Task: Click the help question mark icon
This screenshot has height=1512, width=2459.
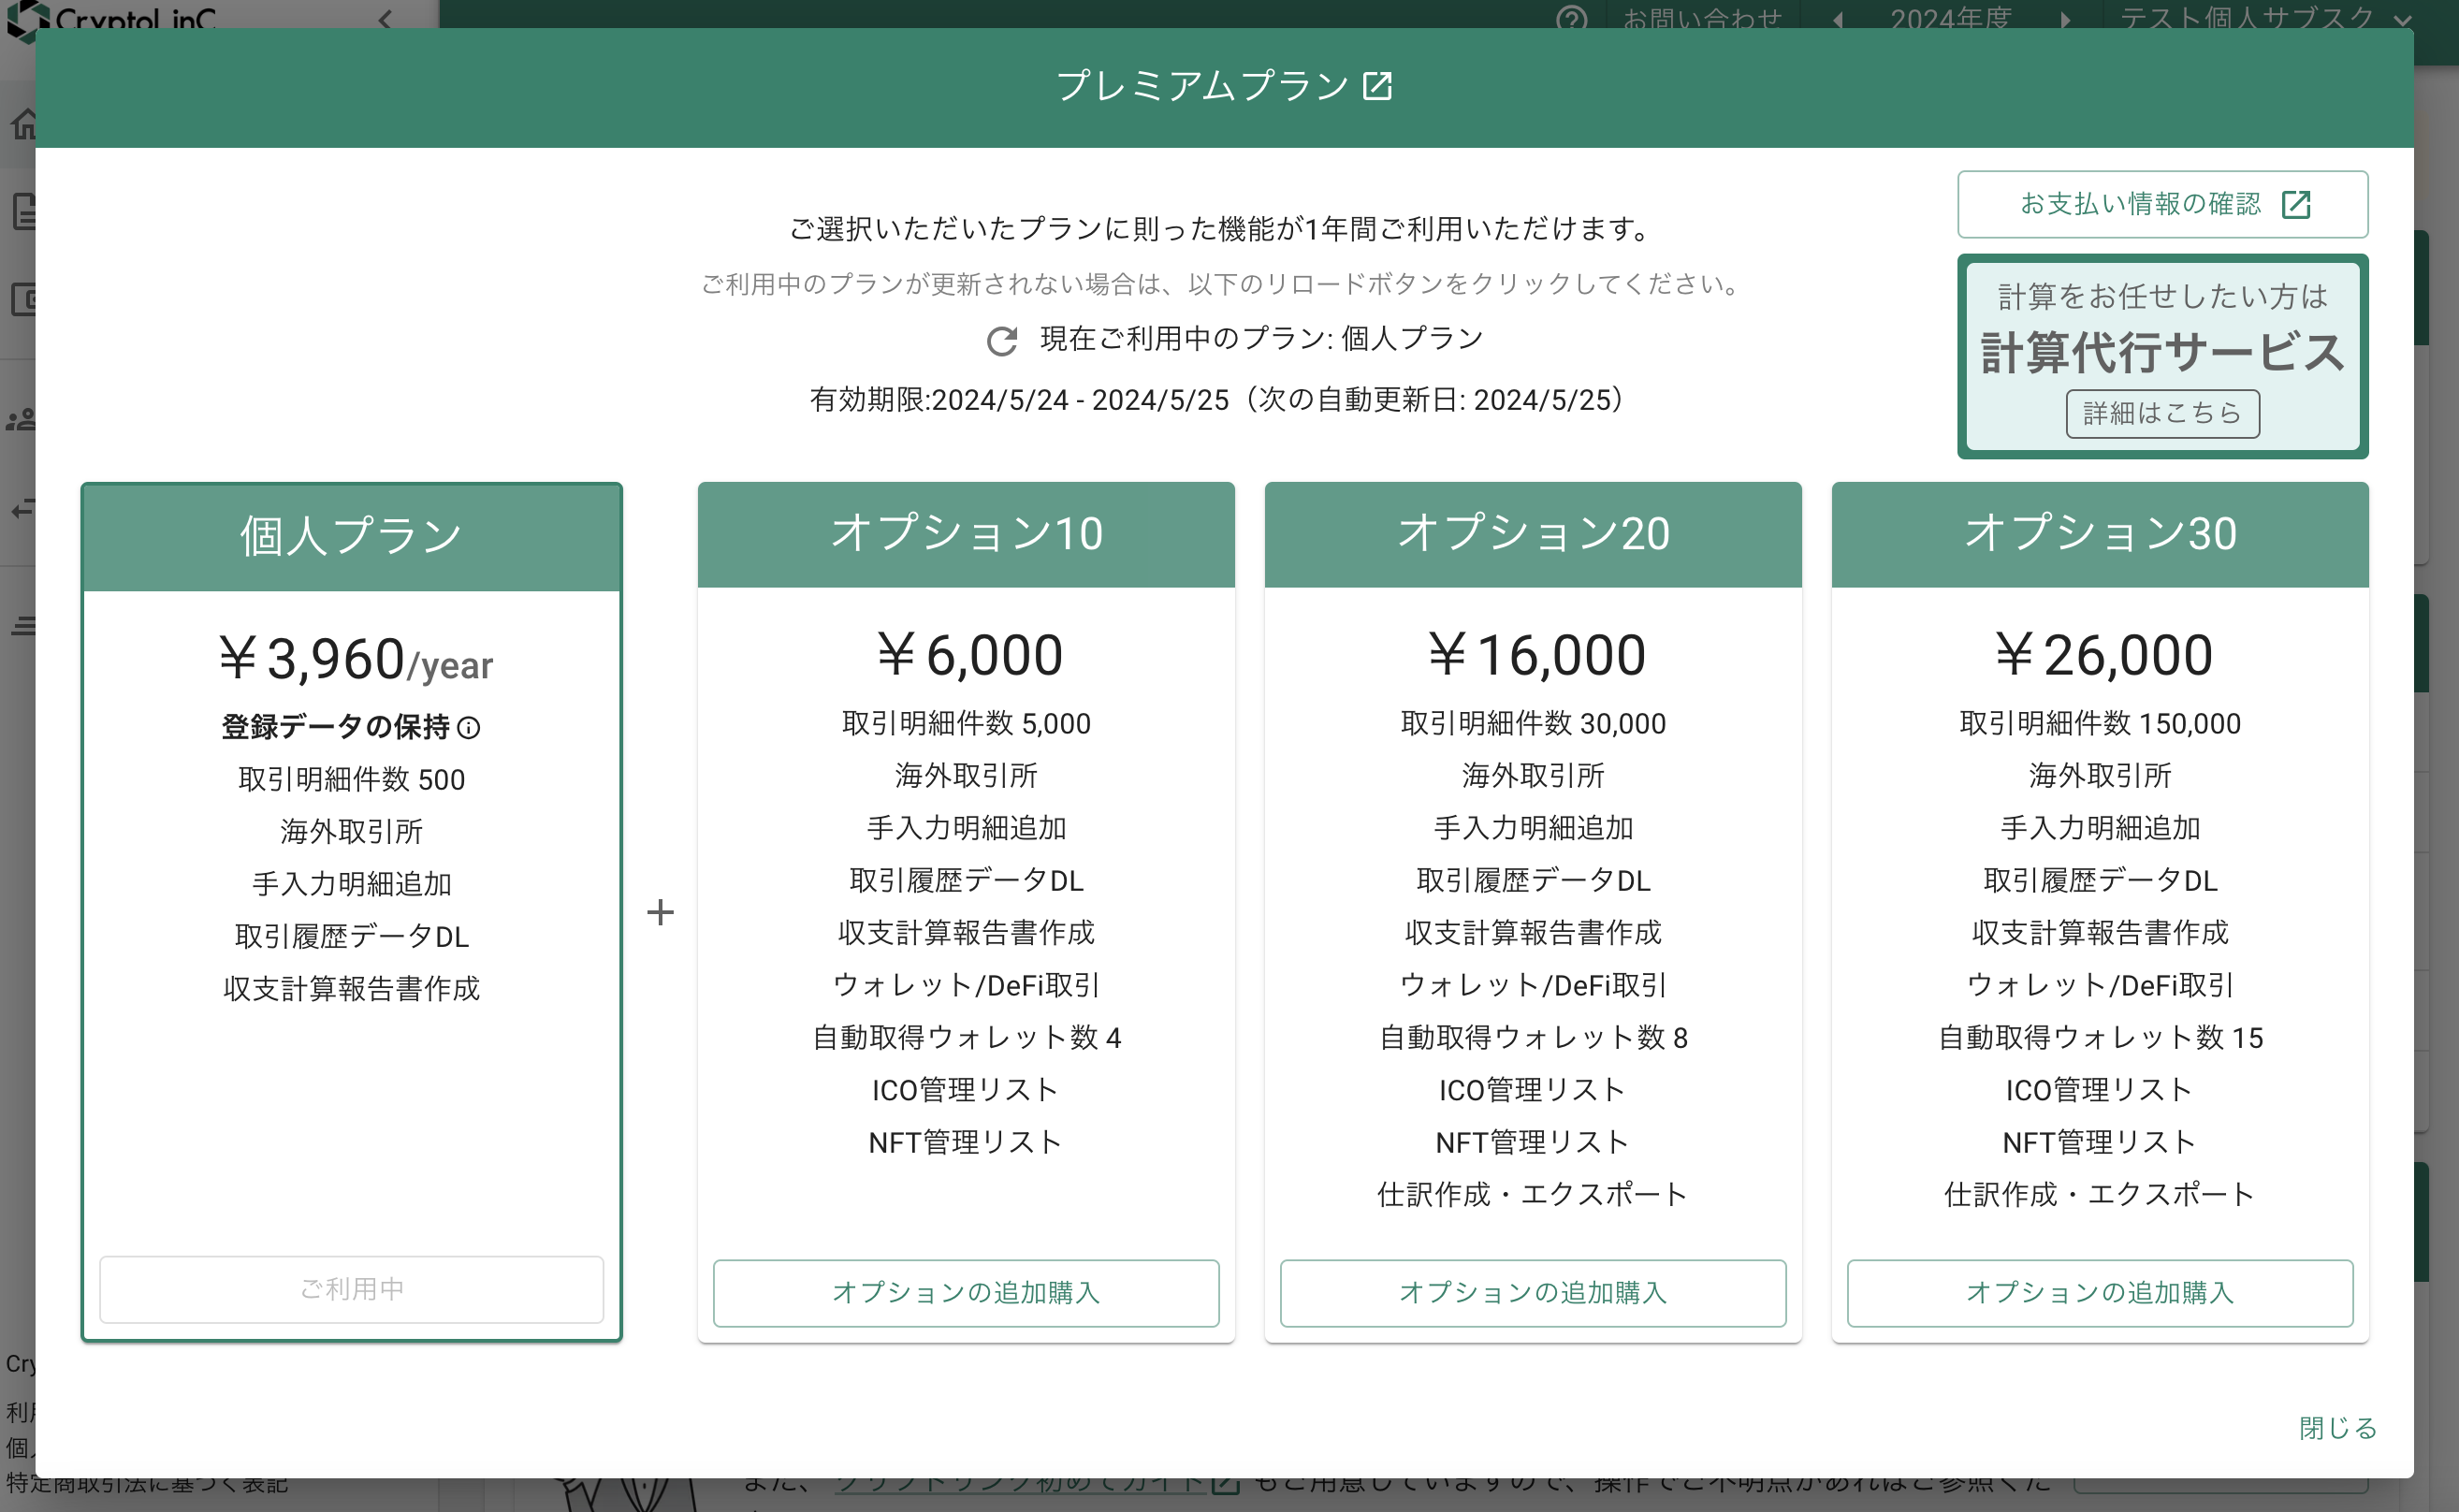Action: tap(1571, 19)
